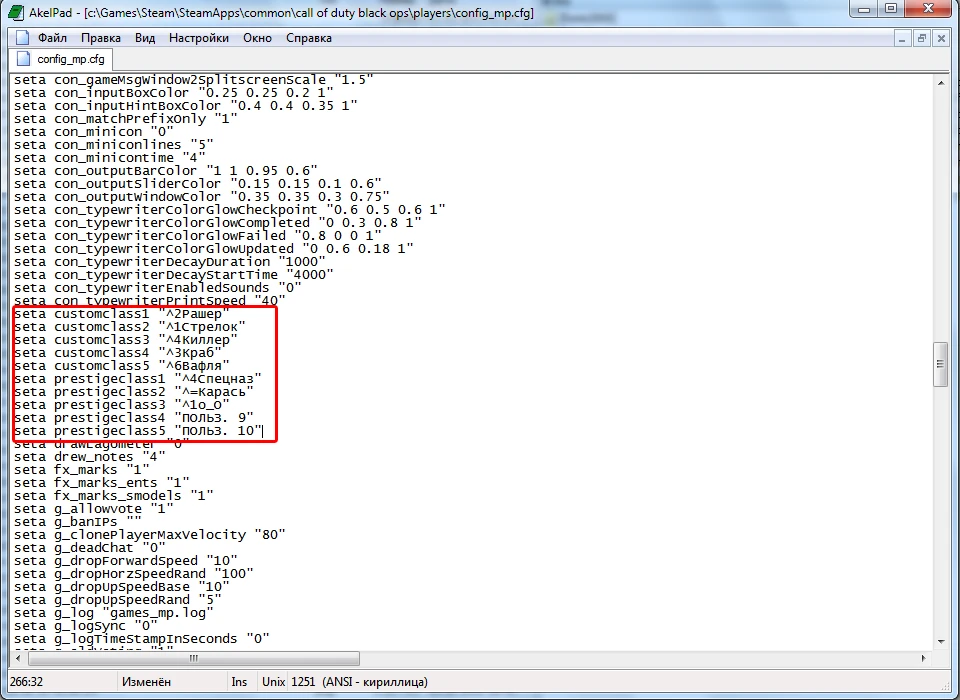This screenshot has width=960, height=700.
Task: Click line seta prestigeclass5 "Польз. 10"
Action: tap(138, 431)
